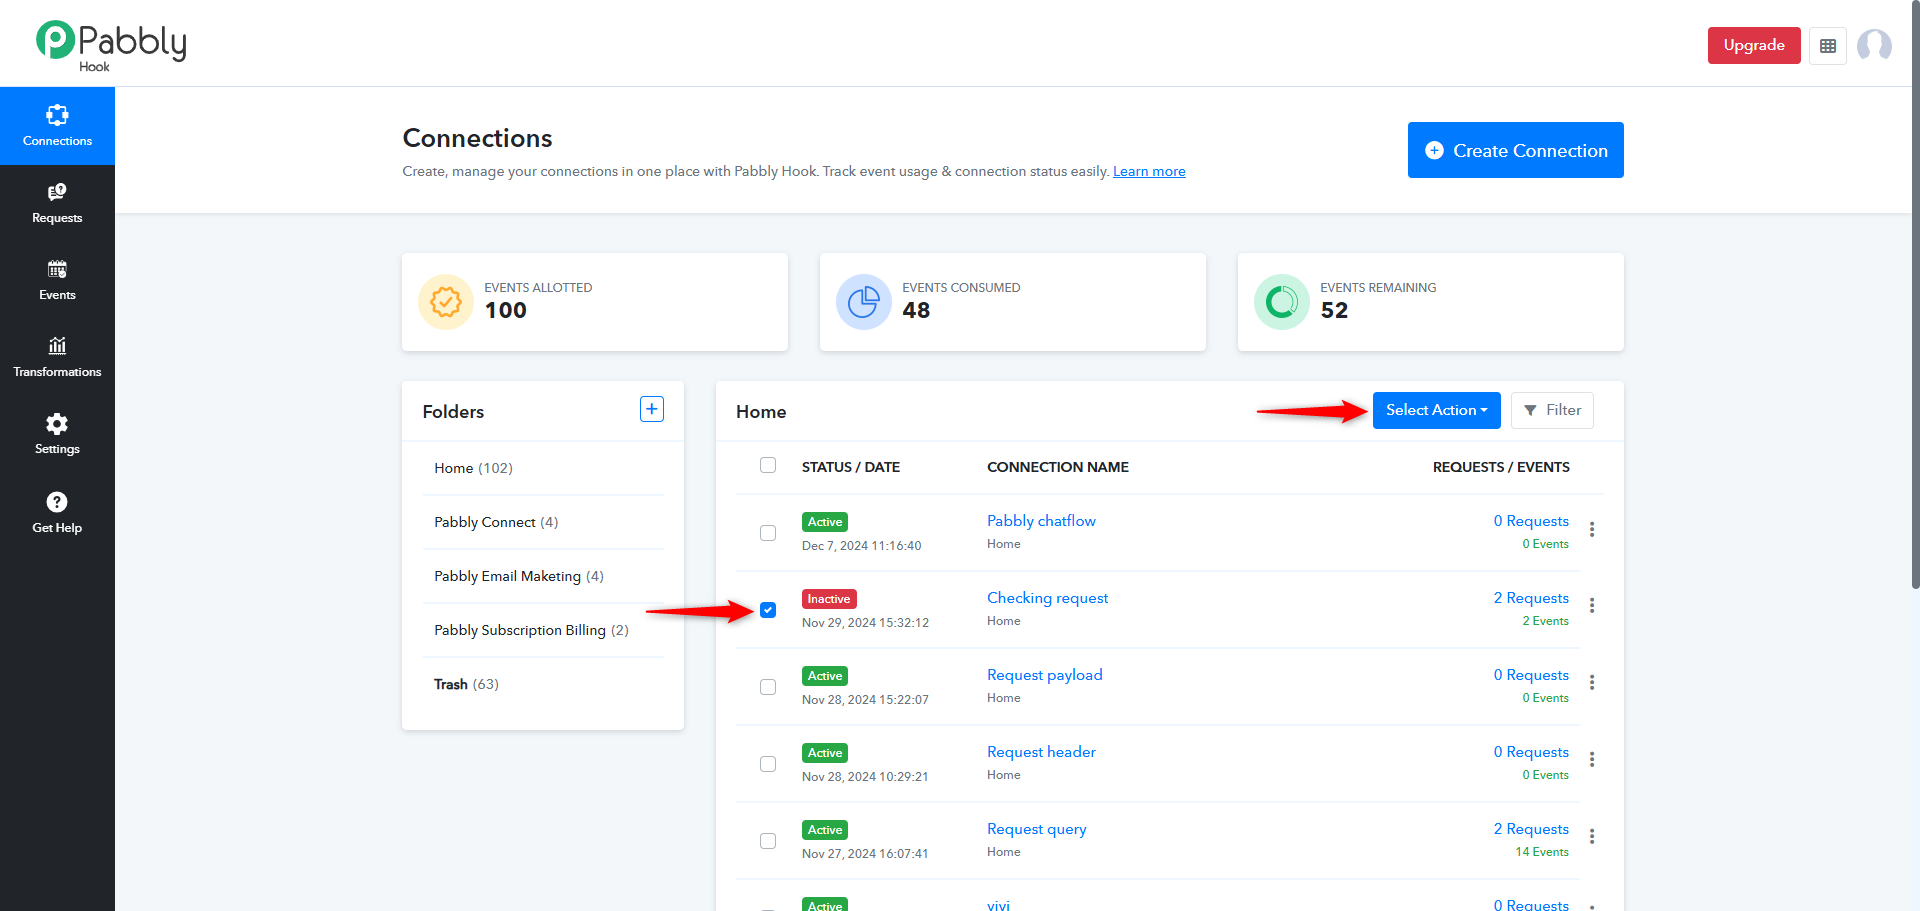The height and width of the screenshot is (911, 1920).
Task: Open the Events sidebar section
Action: [57, 280]
